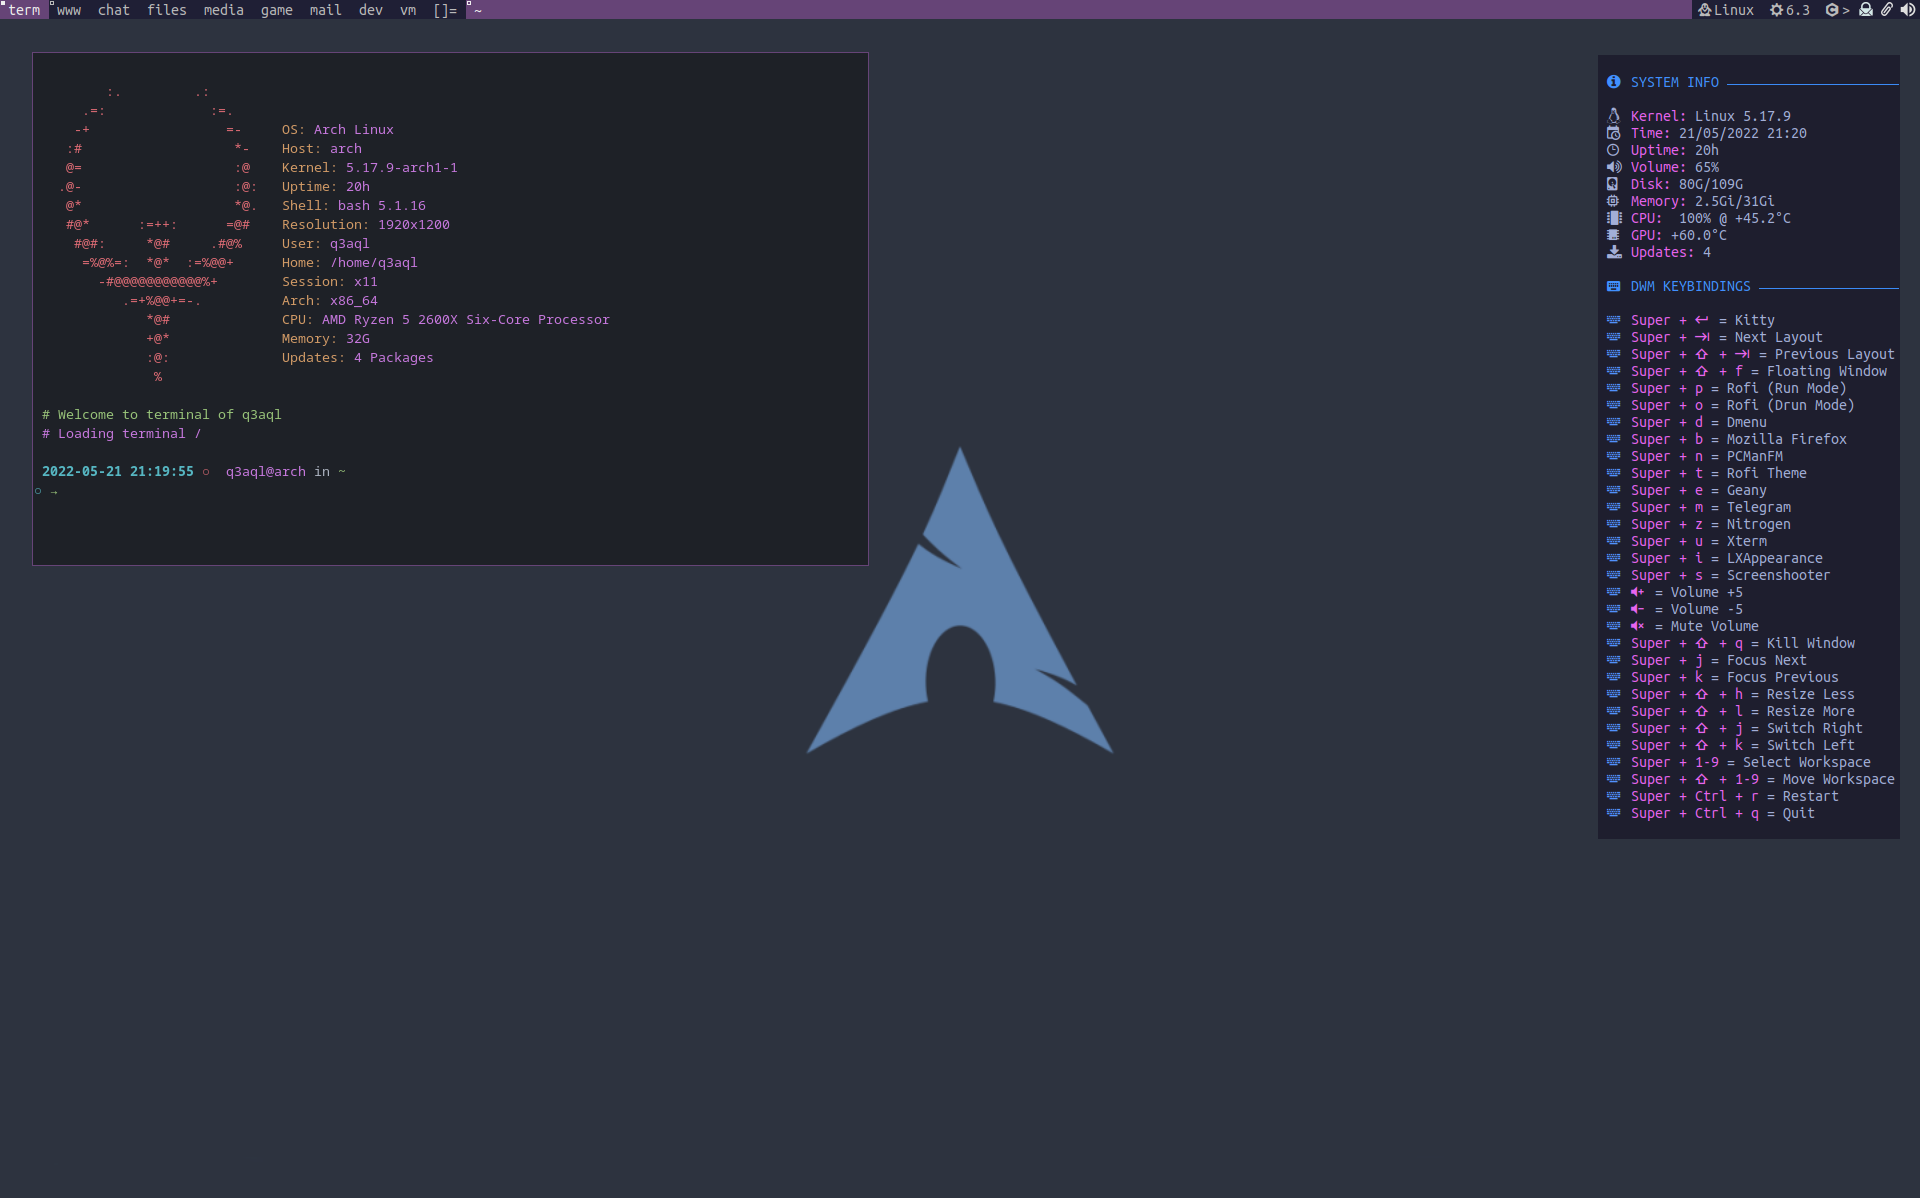Screen dimensions: 1920x1198
Task: Click the processor icon beside CPU
Action: coord(1614,218)
